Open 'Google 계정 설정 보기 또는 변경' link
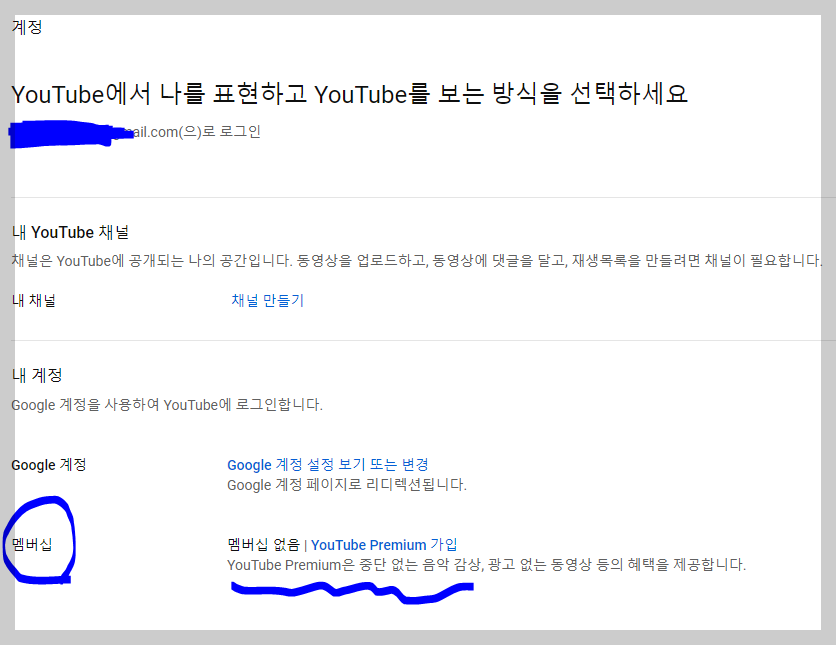Viewport: 836px width, 645px height. pos(328,465)
